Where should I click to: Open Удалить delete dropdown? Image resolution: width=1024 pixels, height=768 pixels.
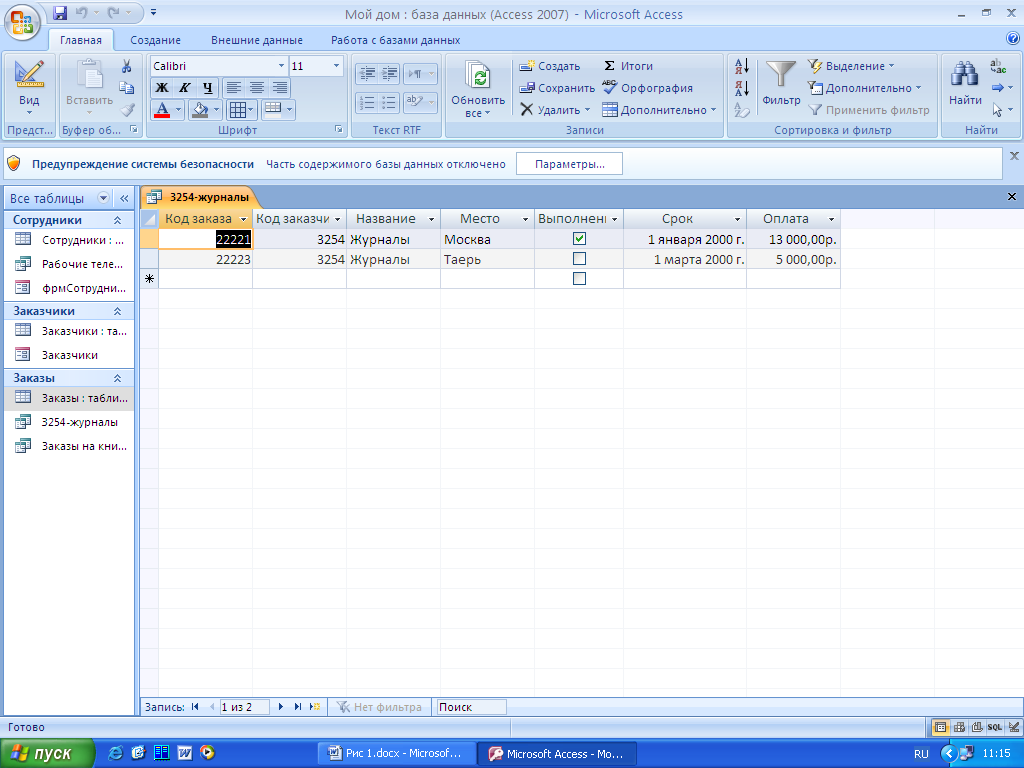pyautogui.click(x=555, y=110)
